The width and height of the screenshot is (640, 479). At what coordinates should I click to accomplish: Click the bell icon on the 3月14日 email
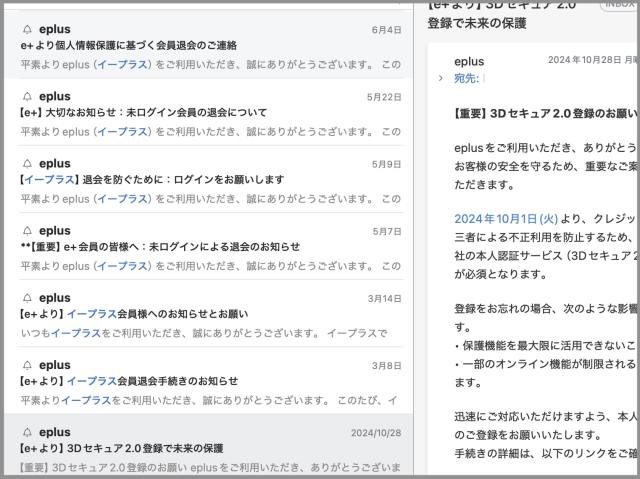click(x=27, y=298)
